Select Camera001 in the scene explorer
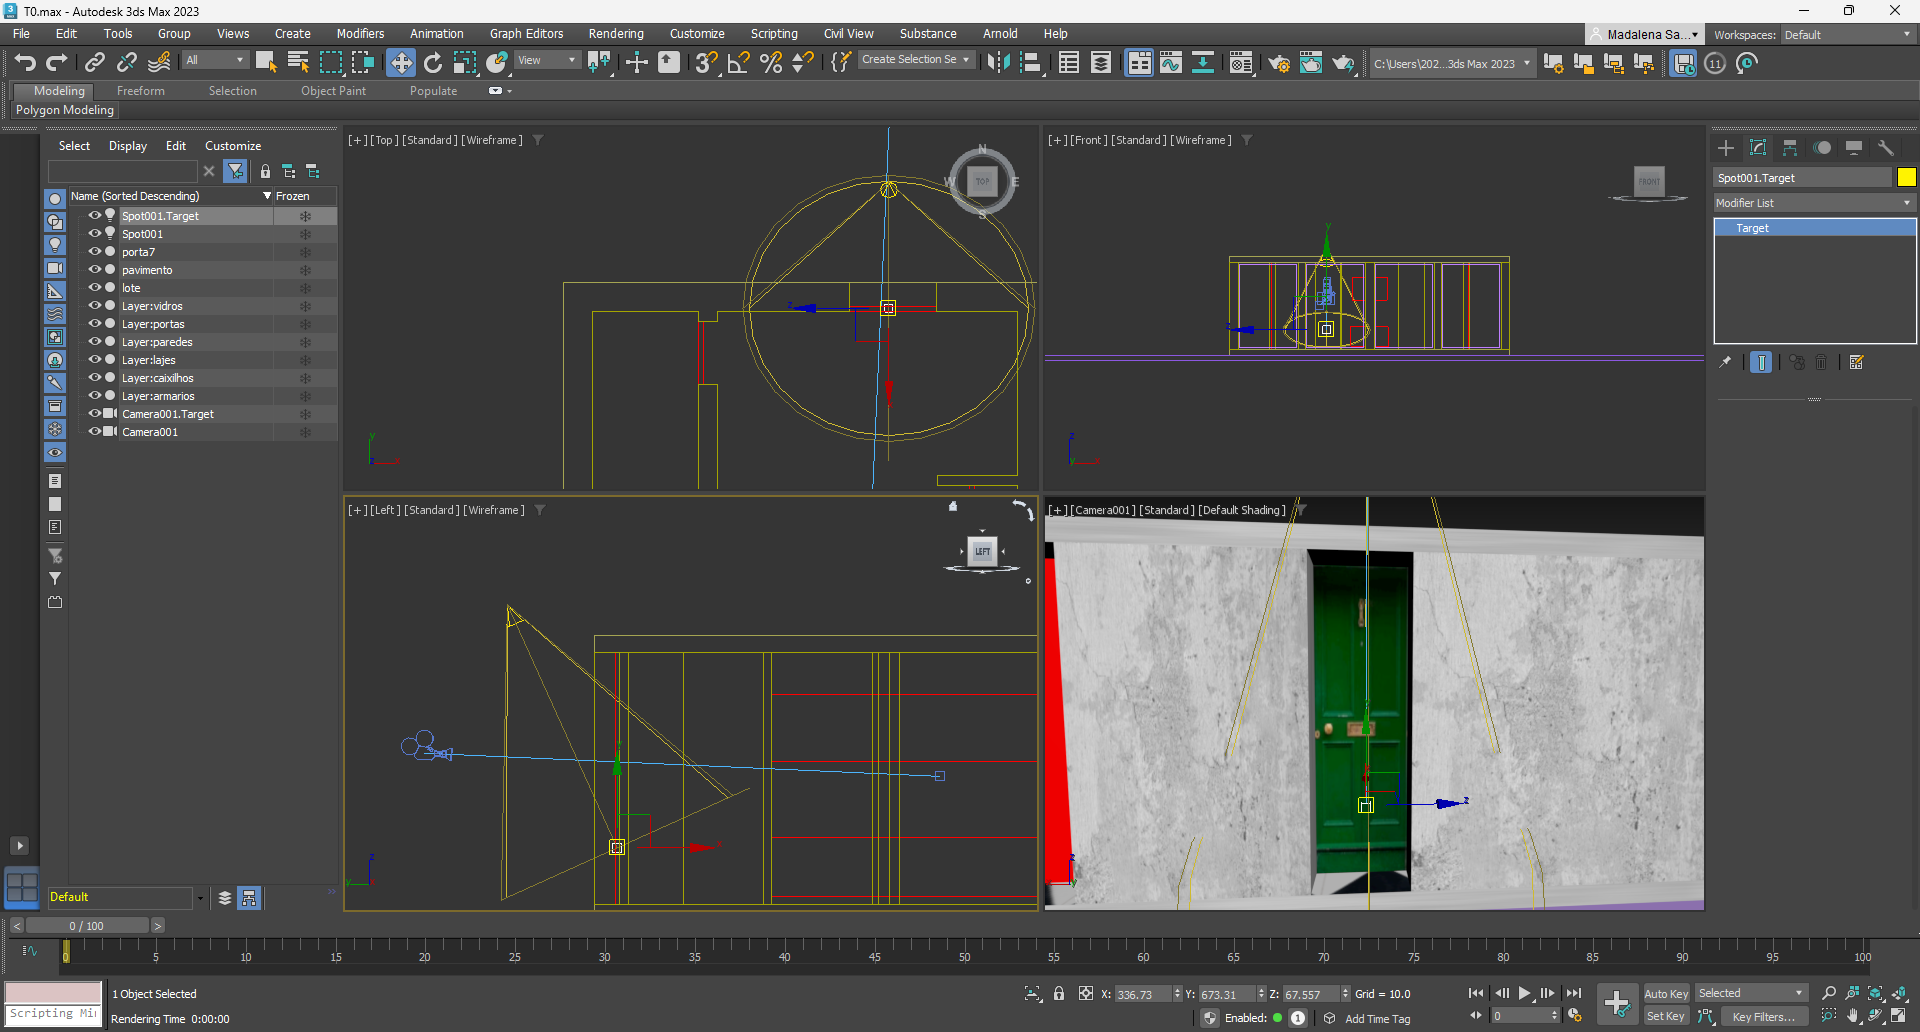 pos(150,432)
